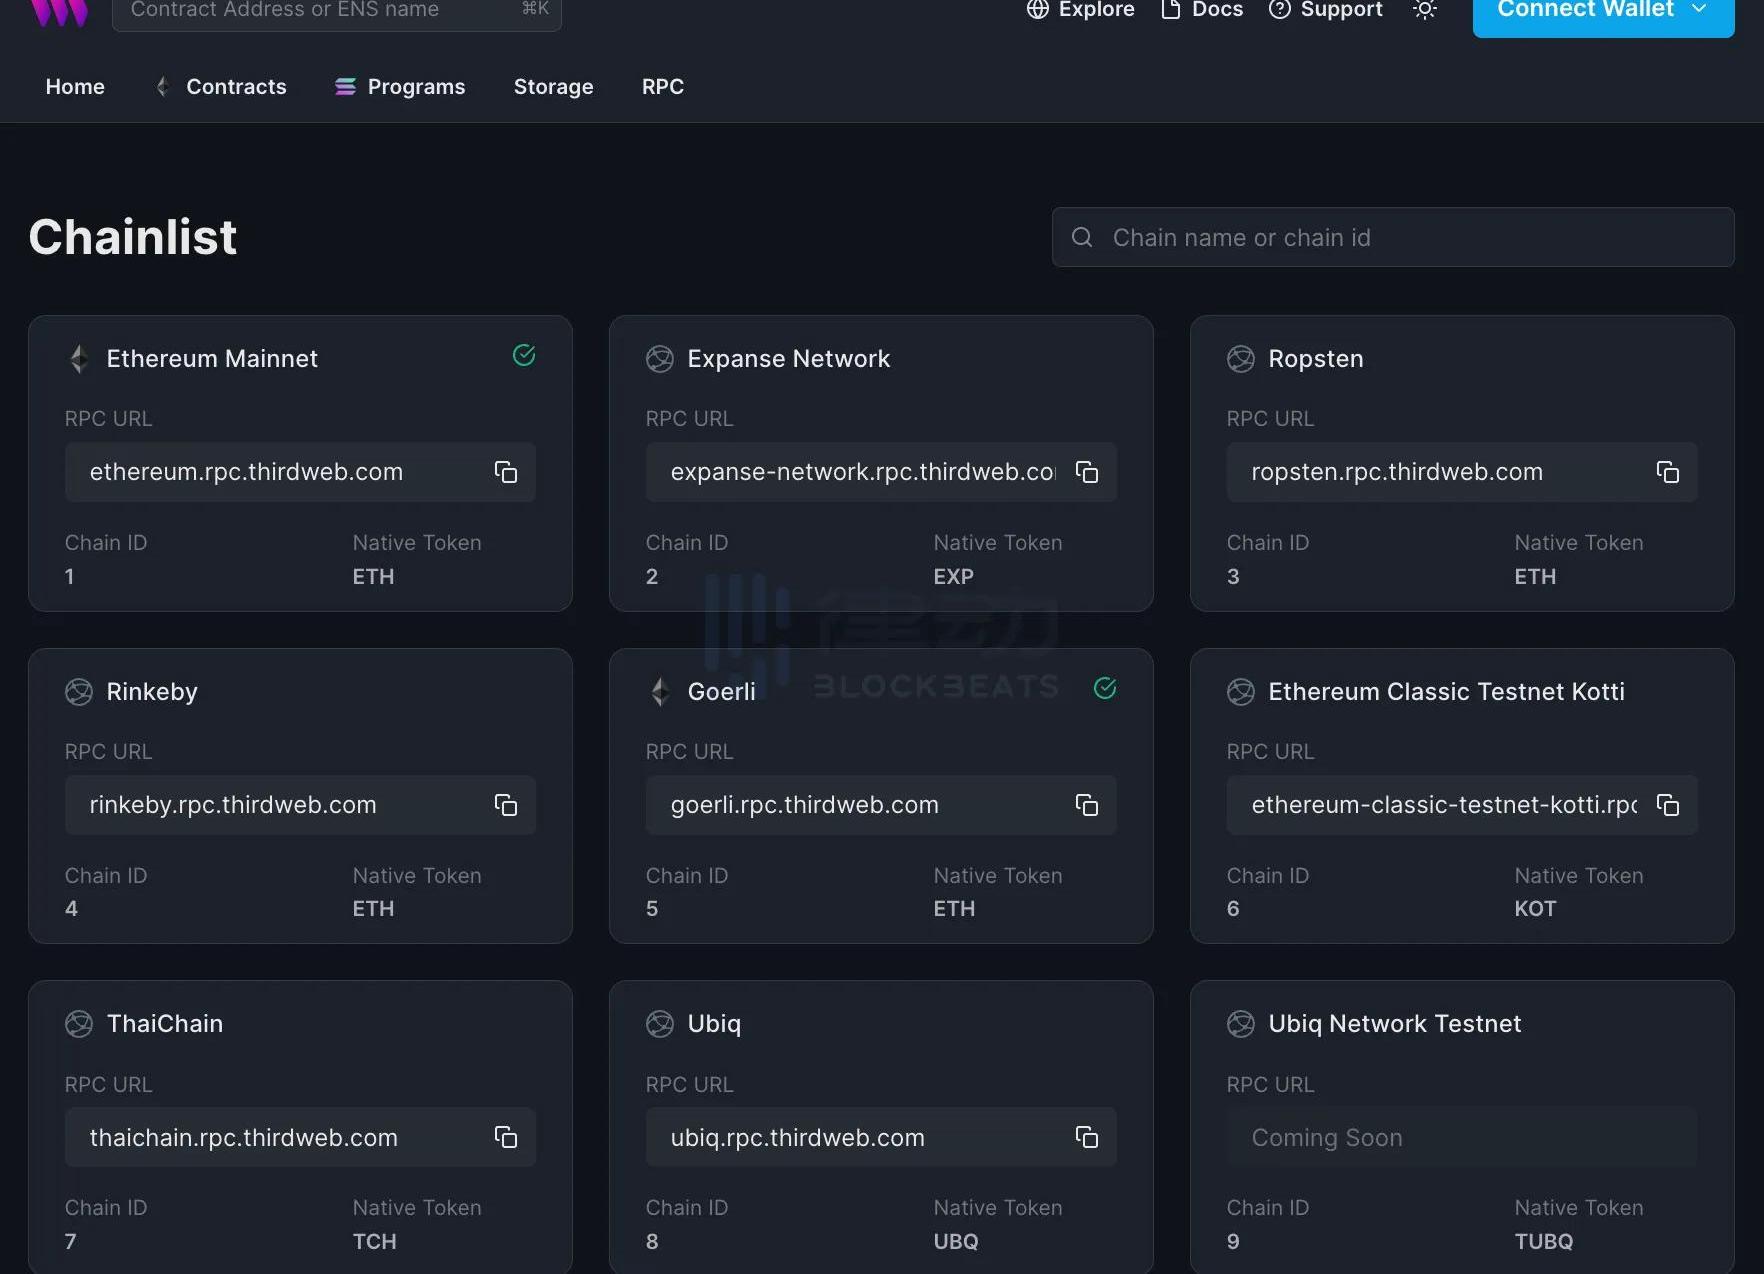This screenshot has width=1764, height=1274.
Task: Click the Contract Address or ENS name field
Action: pos(320,11)
